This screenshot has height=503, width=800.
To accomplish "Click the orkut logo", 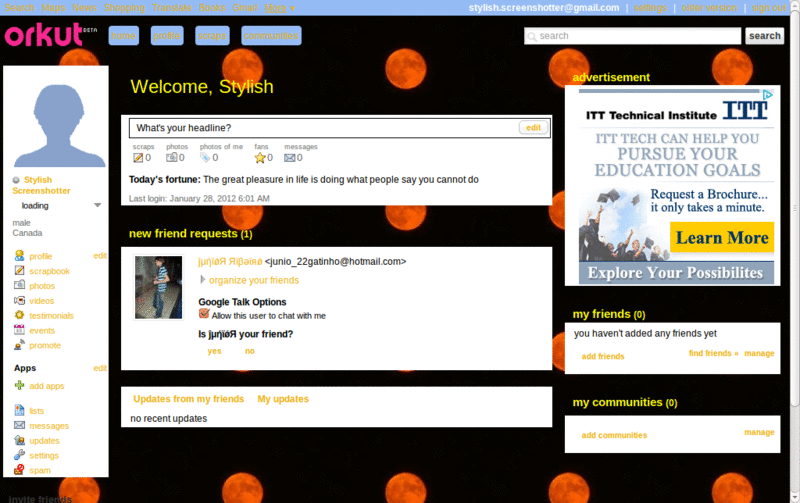I will click(51, 35).
